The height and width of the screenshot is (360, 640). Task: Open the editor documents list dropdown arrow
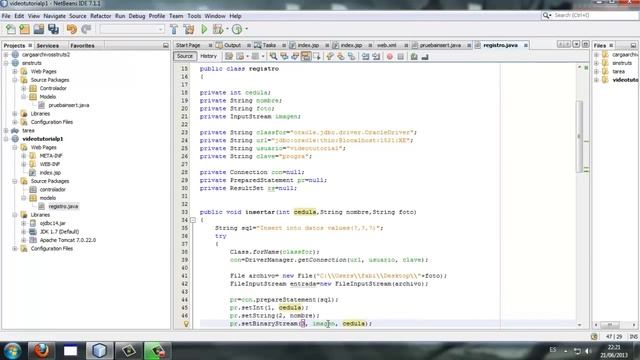[x=576, y=44]
